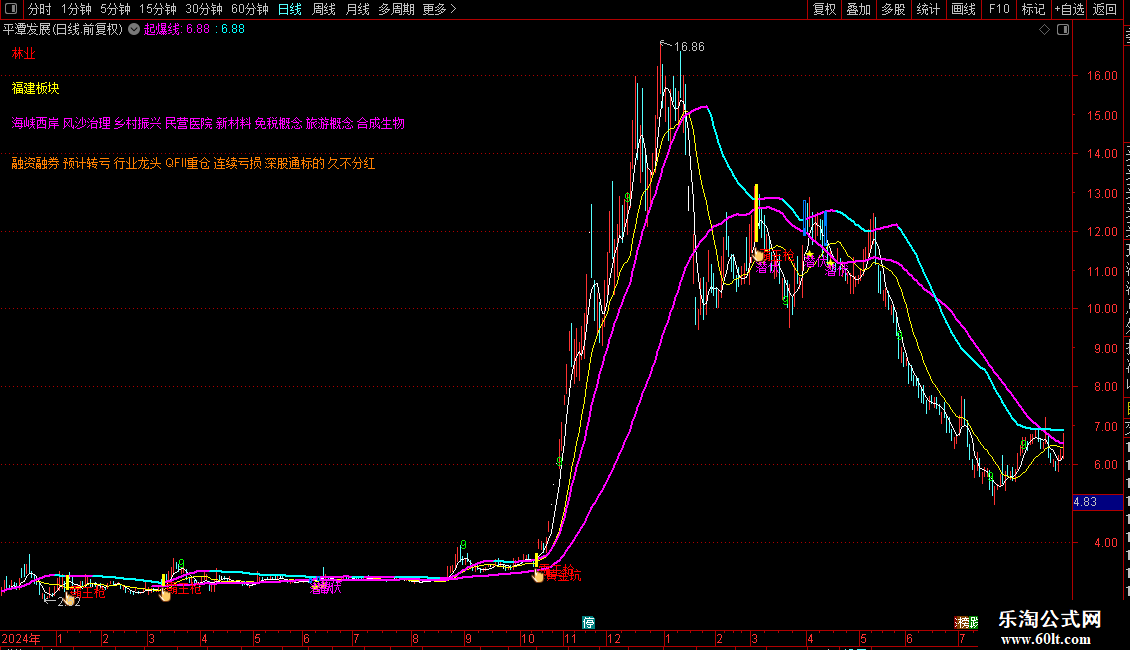1130x650 pixels.
Task: Click the 9.00 price axis label
Action: (1106, 349)
